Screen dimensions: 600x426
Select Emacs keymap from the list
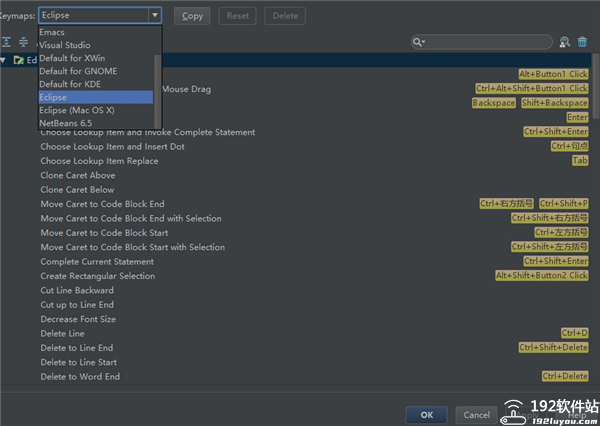coord(96,32)
